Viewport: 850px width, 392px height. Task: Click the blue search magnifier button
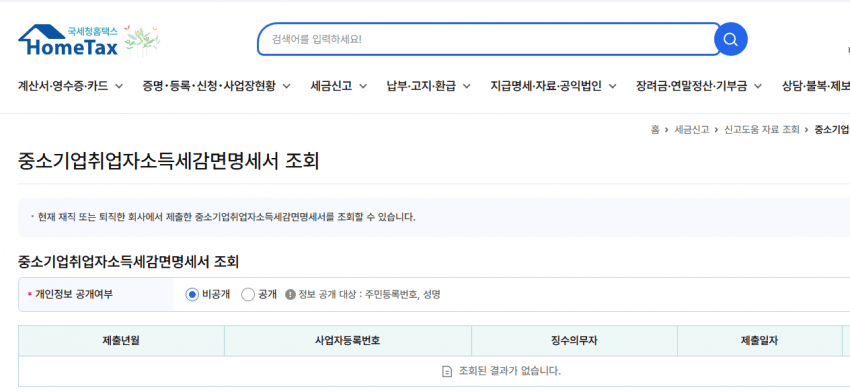tap(731, 39)
